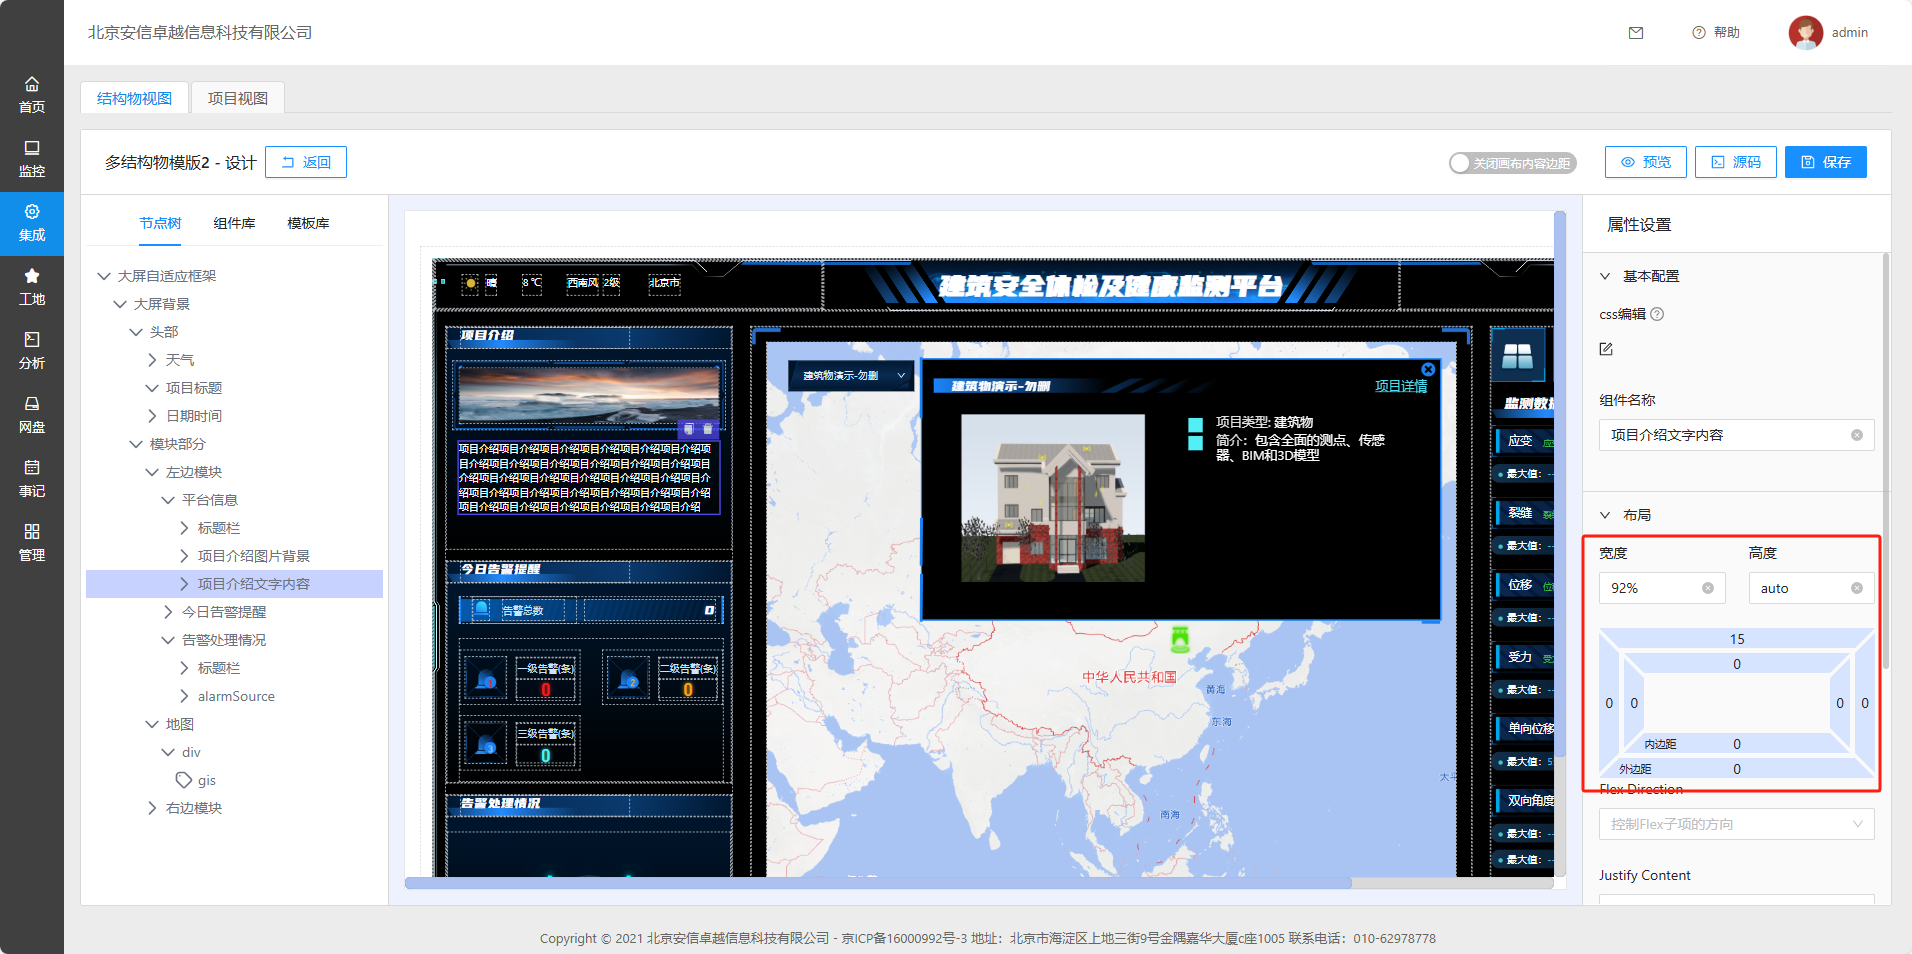1912x954 pixels.
Task: Click the mail envelope icon in header
Action: [x=1636, y=33]
